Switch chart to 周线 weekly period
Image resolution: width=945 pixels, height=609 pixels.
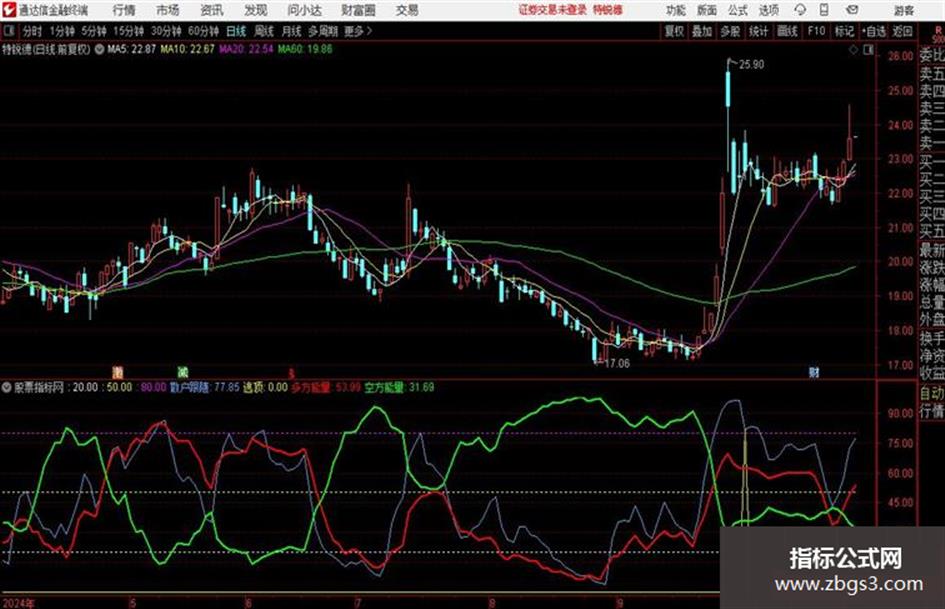click(264, 31)
